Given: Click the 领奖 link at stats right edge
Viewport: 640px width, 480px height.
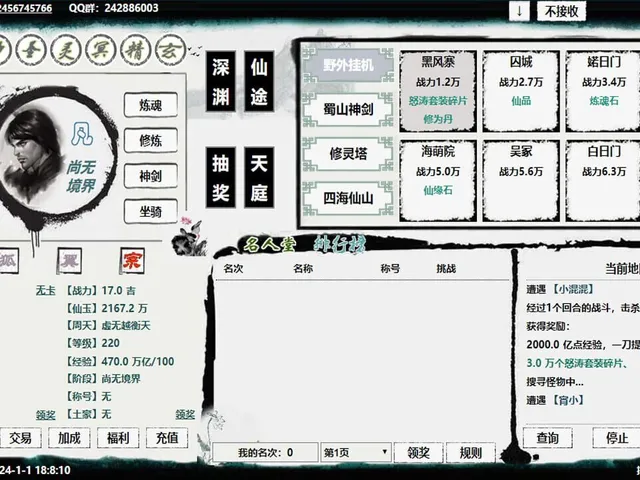Looking at the screenshot, I should [185, 415].
